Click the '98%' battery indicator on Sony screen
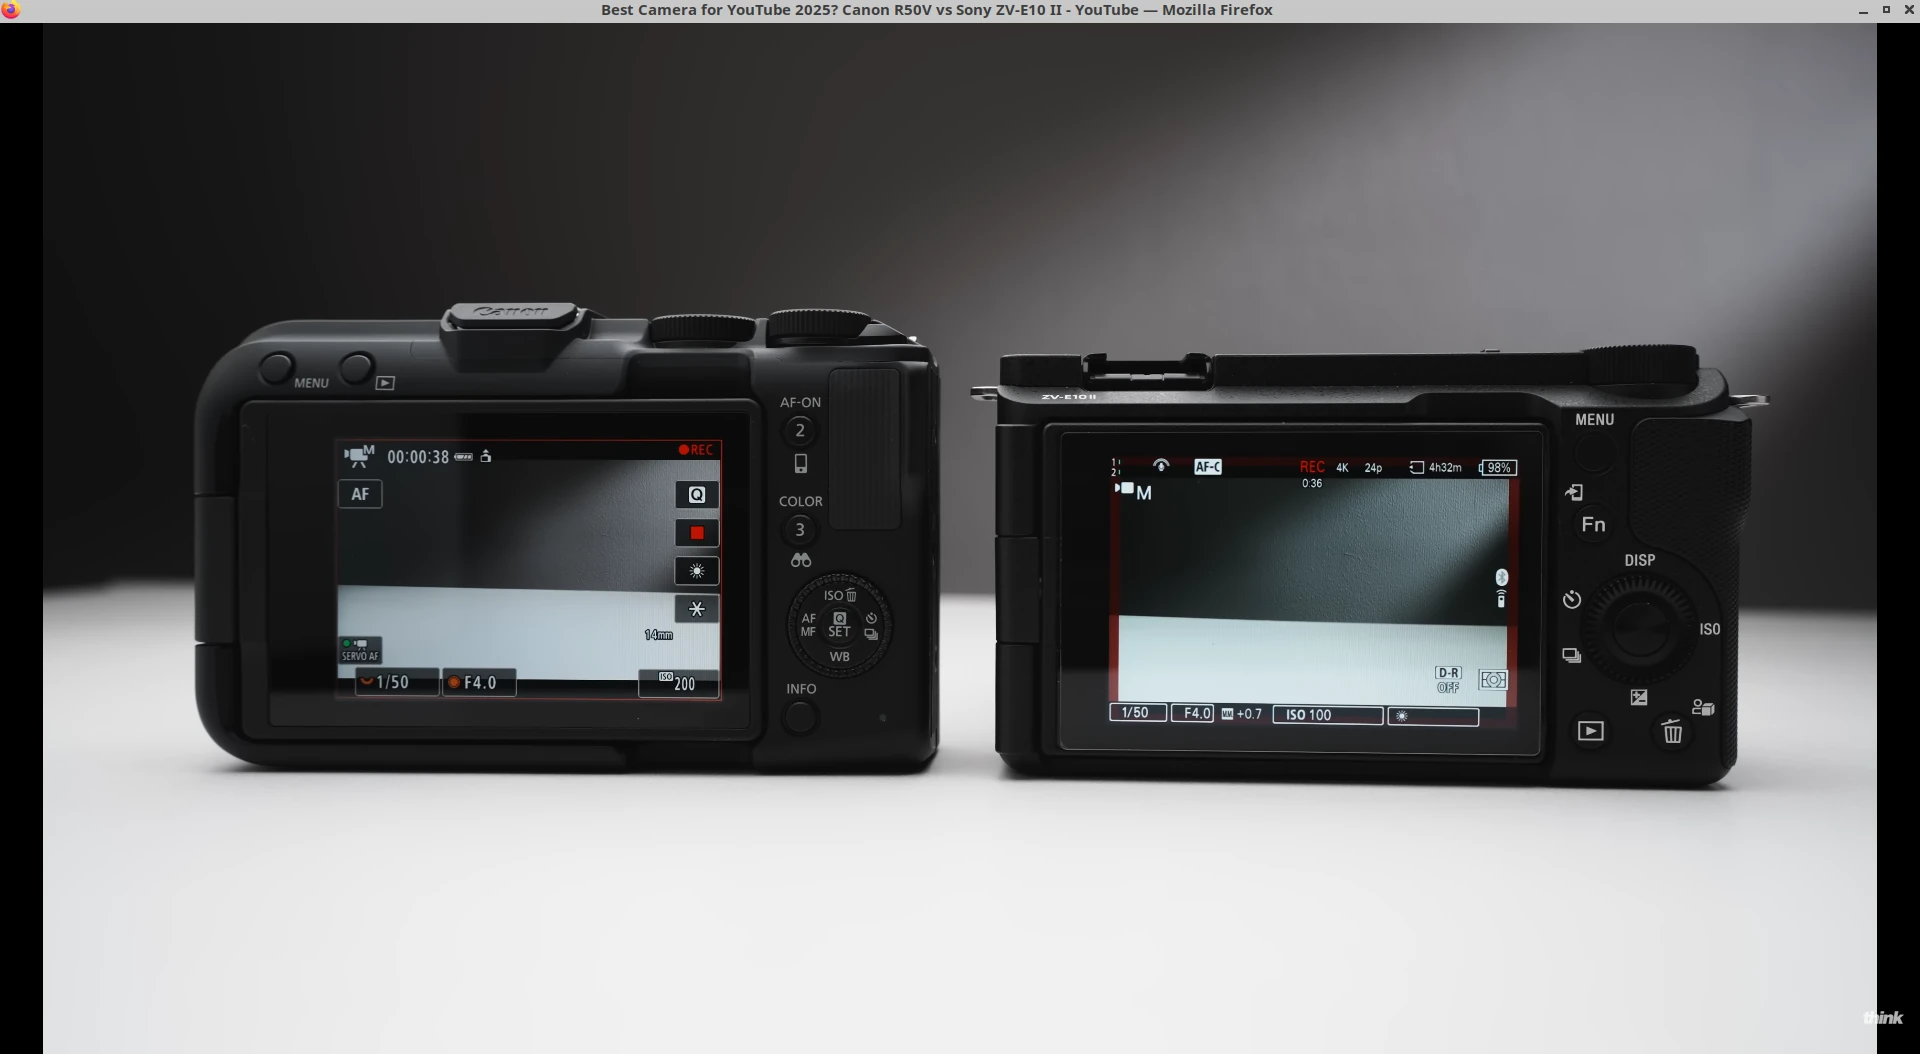Screen dimensions: 1920x1054 click(1498, 468)
